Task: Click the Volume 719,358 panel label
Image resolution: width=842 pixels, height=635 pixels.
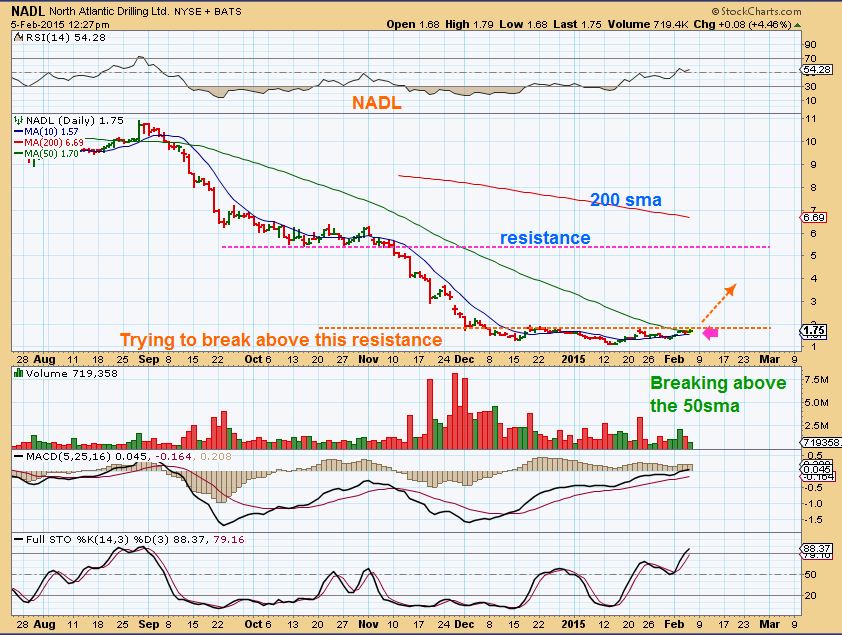Action: [x=71, y=373]
